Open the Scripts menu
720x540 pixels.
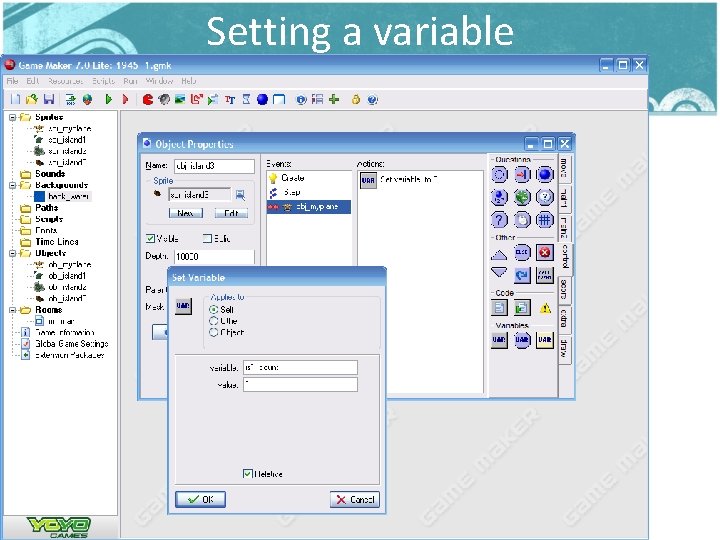(x=103, y=81)
